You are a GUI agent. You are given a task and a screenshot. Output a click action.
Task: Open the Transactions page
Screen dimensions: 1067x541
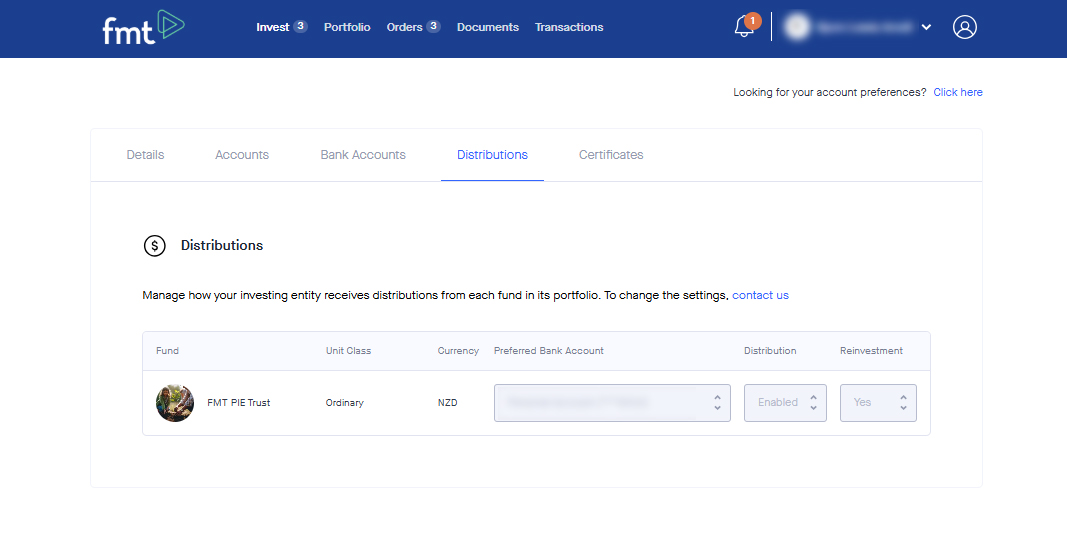[569, 28]
